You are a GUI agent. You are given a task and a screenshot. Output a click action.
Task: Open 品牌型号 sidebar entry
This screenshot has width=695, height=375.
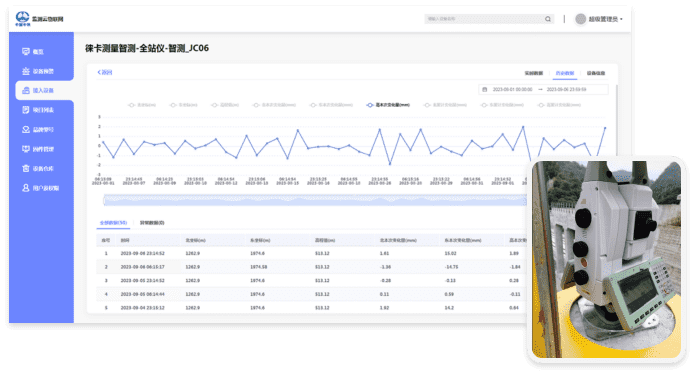point(38,129)
